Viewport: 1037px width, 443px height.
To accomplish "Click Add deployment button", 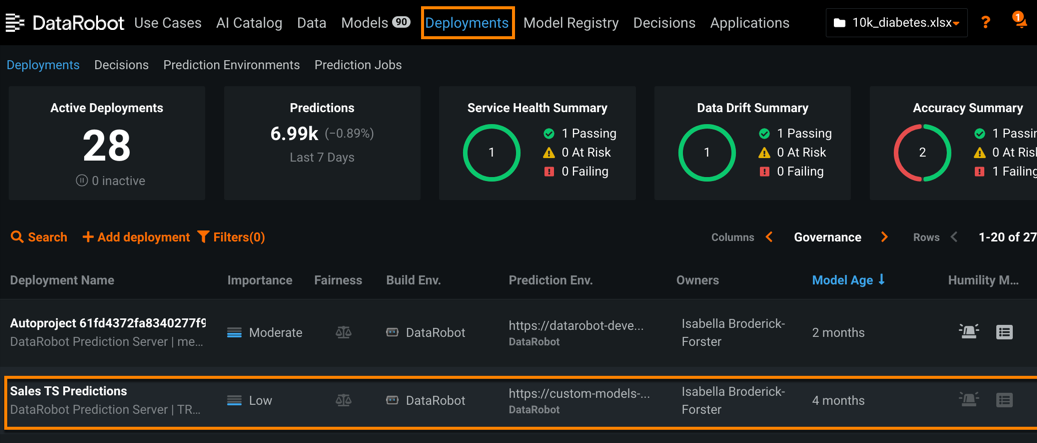I will [136, 237].
